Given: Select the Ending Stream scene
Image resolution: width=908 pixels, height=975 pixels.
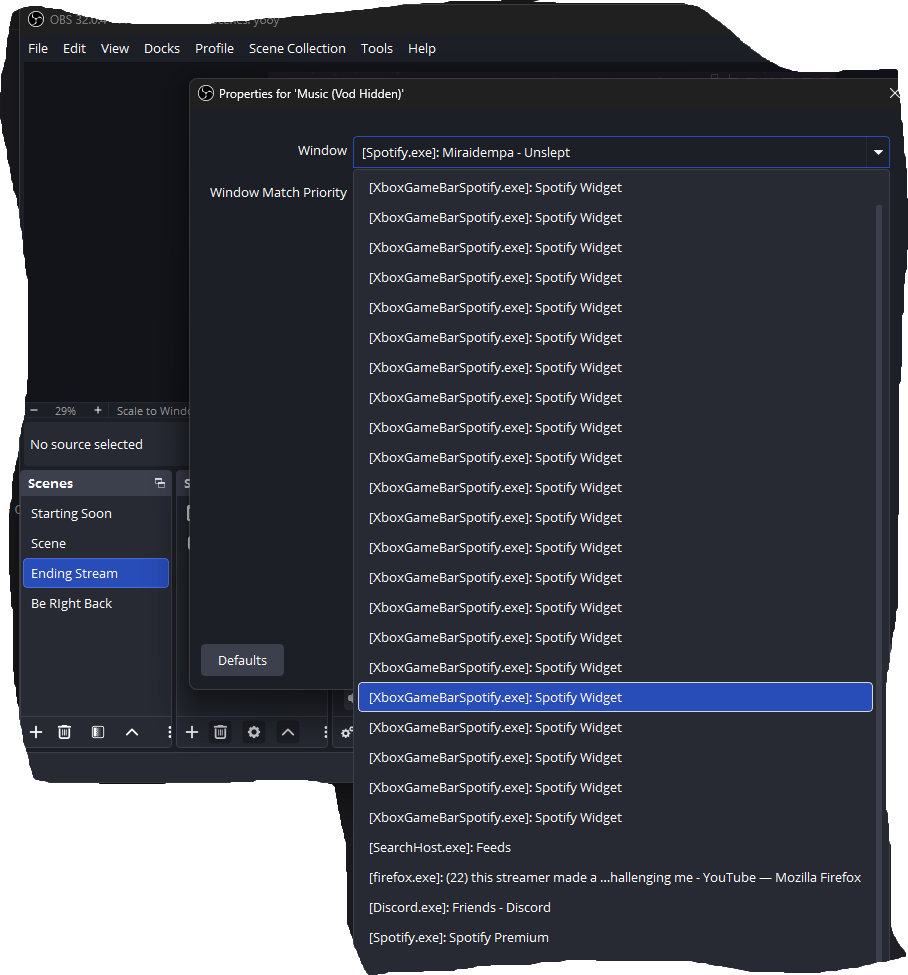Looking at the screenshot, I should tap(96, 573).
